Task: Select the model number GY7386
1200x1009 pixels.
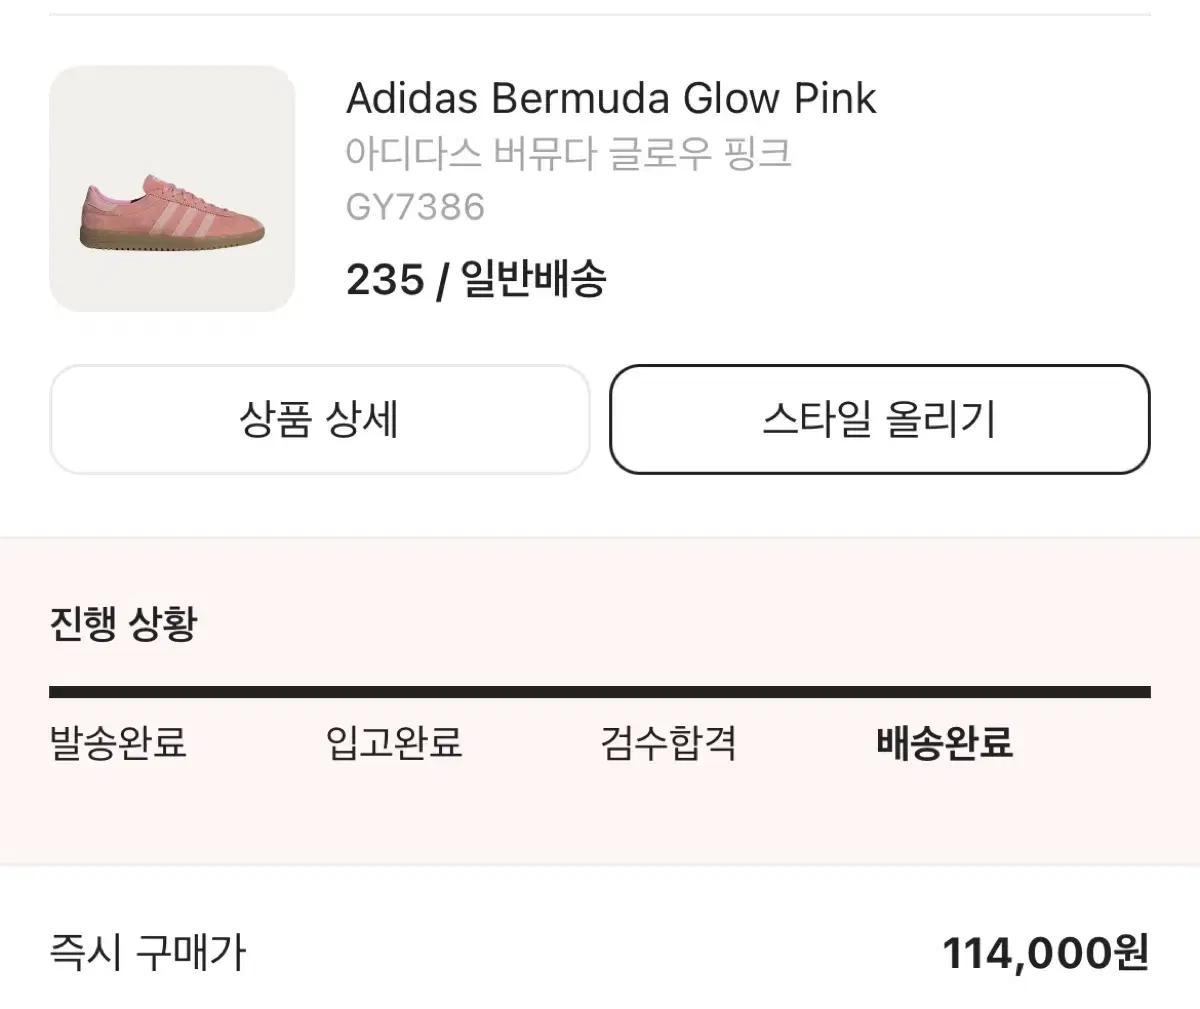Action: (x=415, y=207)
